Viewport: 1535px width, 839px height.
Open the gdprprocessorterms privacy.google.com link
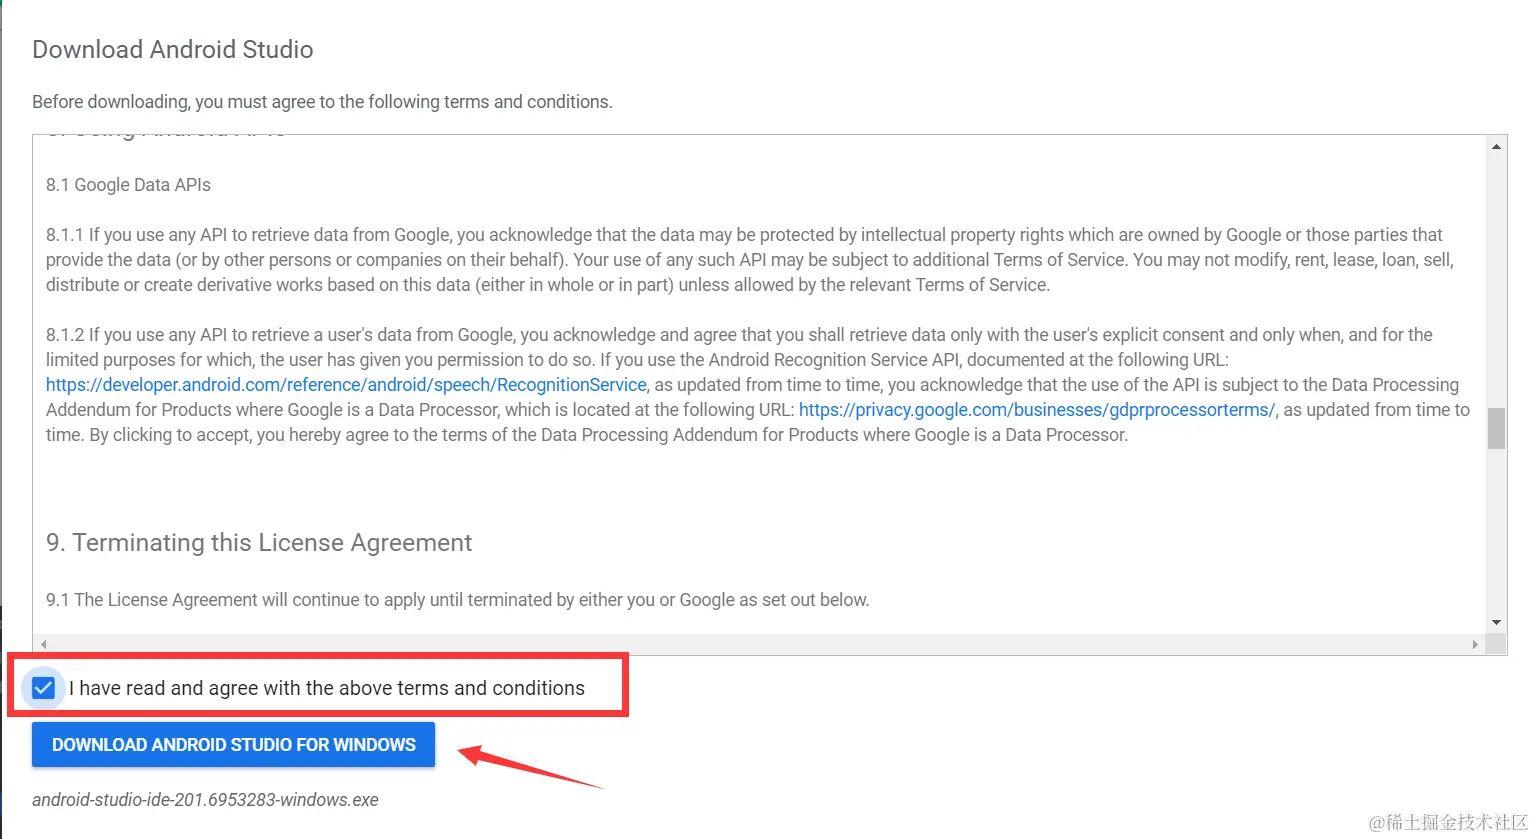1037,410
